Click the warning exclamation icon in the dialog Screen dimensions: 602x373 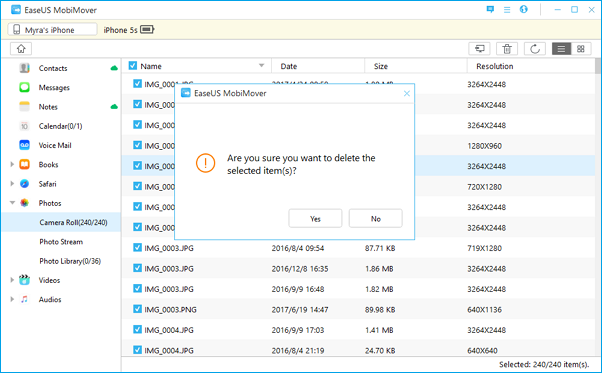[x=205, y=163]
